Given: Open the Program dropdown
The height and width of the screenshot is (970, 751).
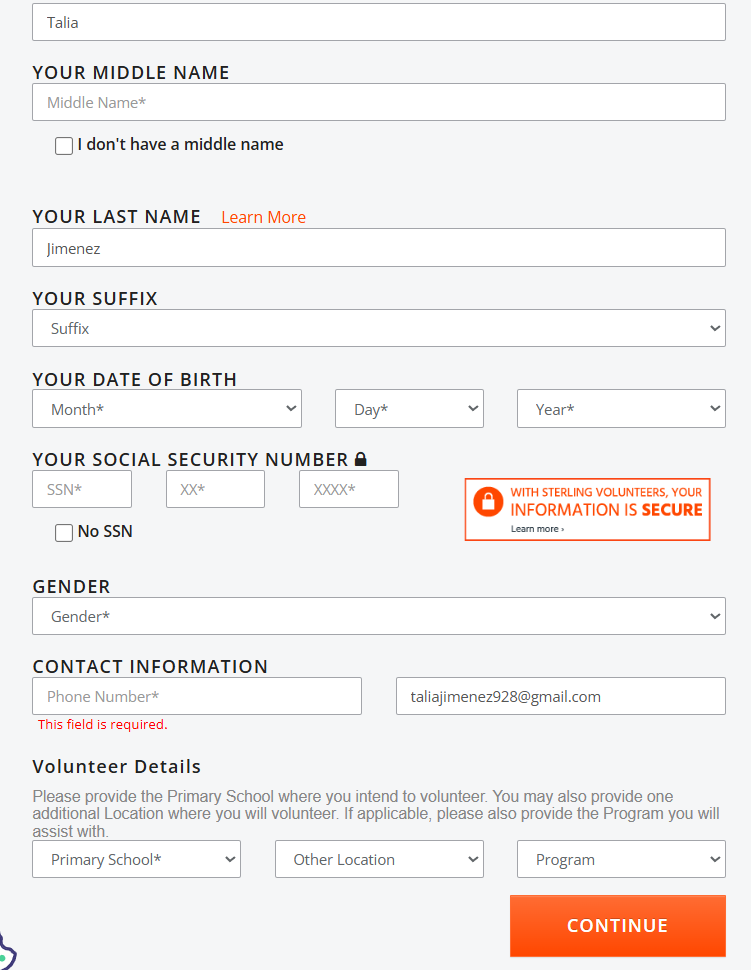Looking at the screenshot, I should [621, 859].
